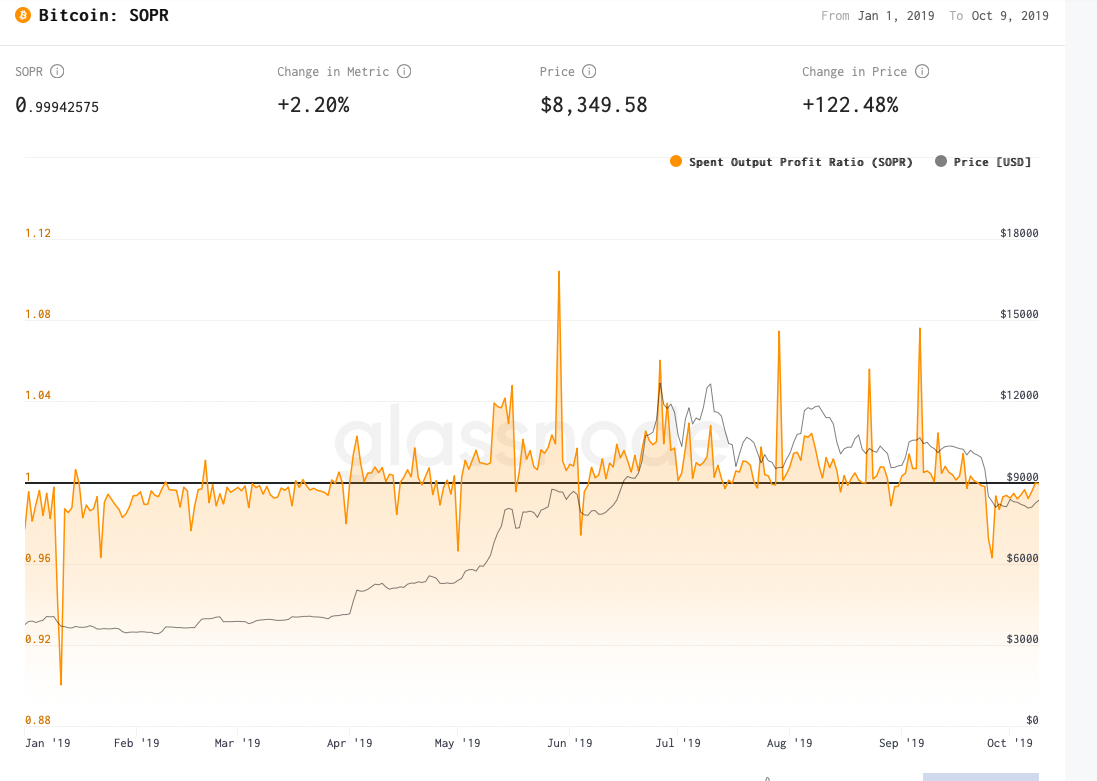Screen dimensions: 1097x781
Task: Click the $15000 right axis label
Action: [1019, 314]
